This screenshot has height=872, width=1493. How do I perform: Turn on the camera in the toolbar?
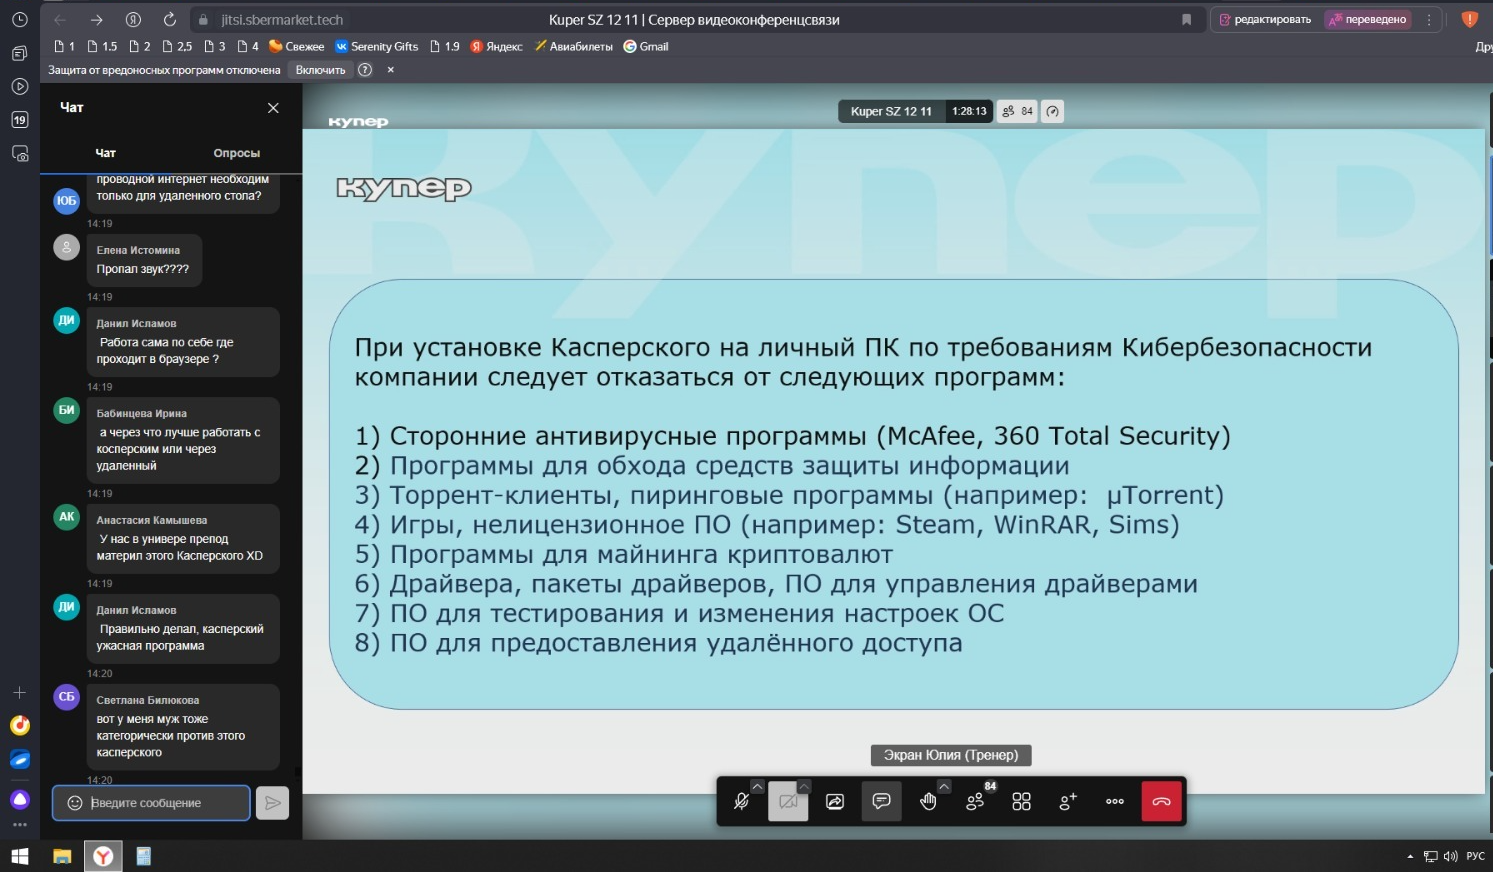pyautogui.click(x=788, y=802)
